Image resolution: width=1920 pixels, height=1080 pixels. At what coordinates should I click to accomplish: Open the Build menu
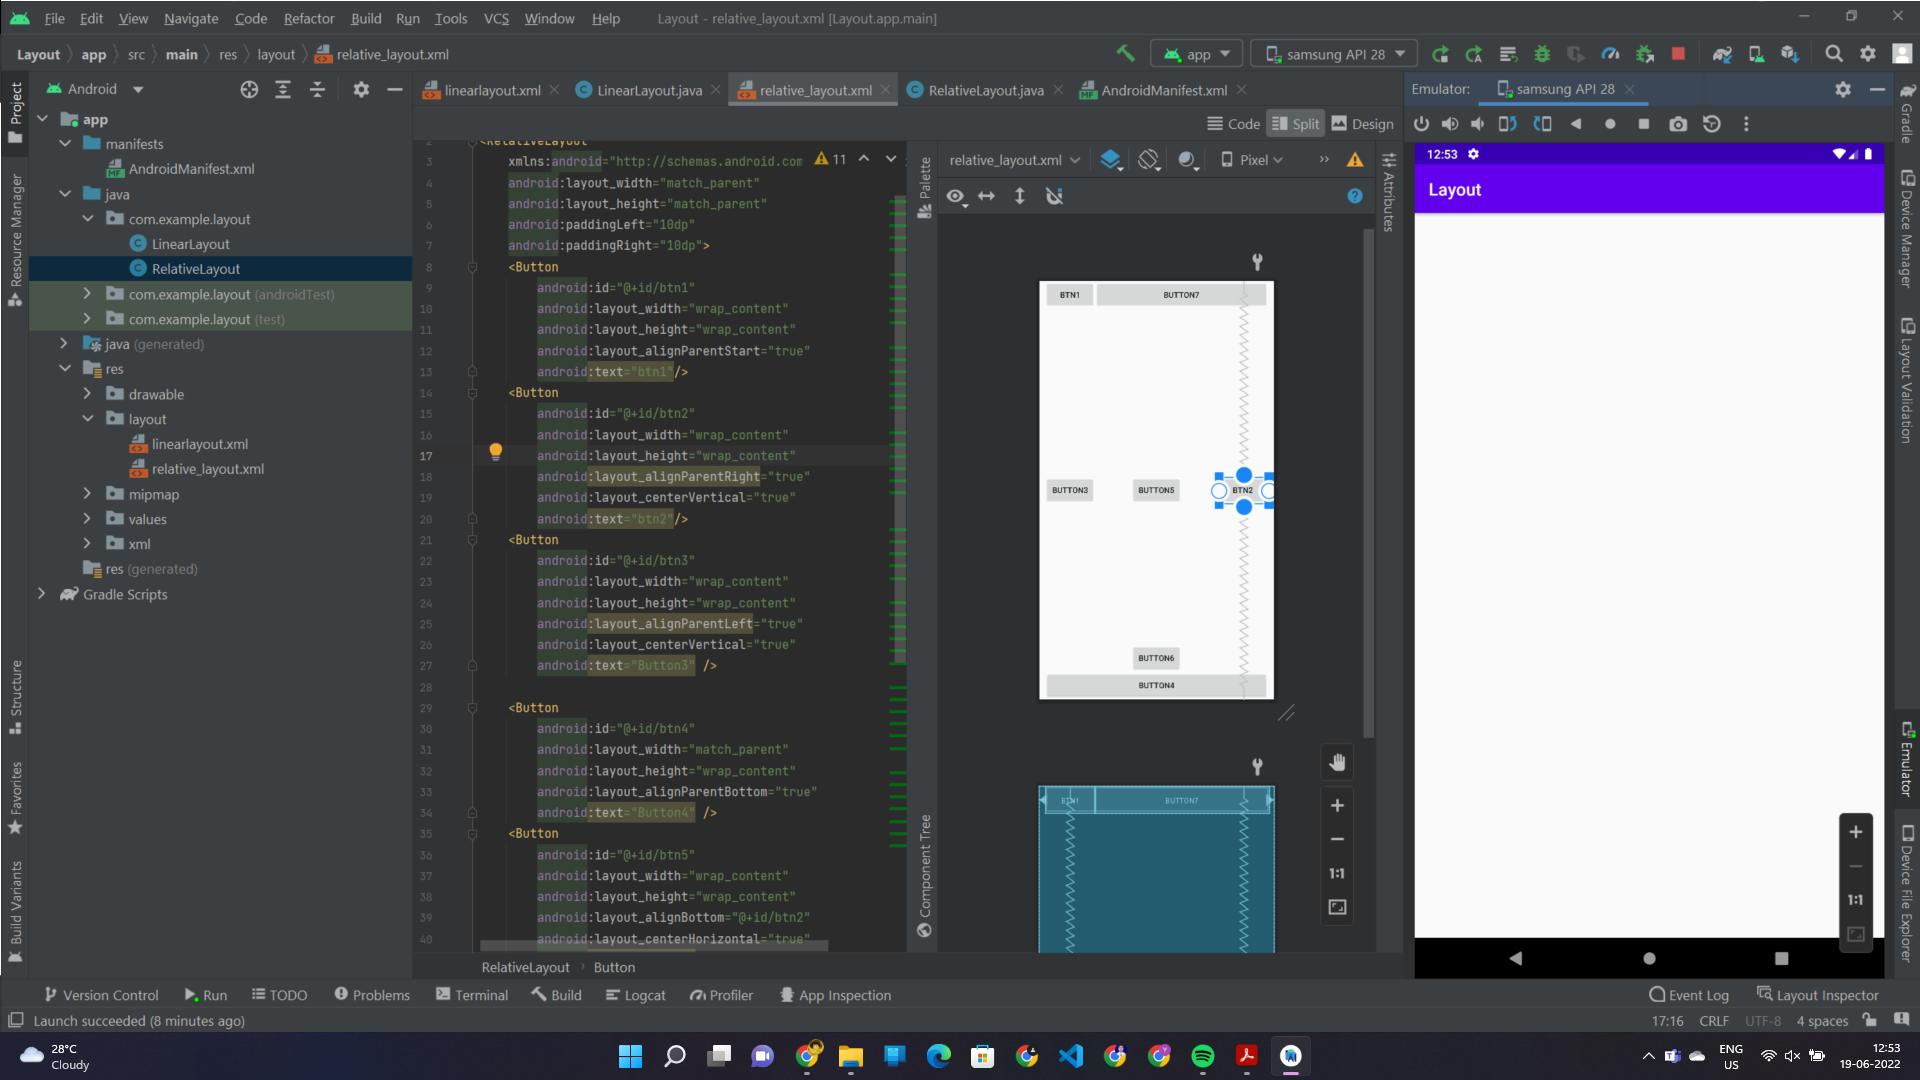tap(366, 18)
